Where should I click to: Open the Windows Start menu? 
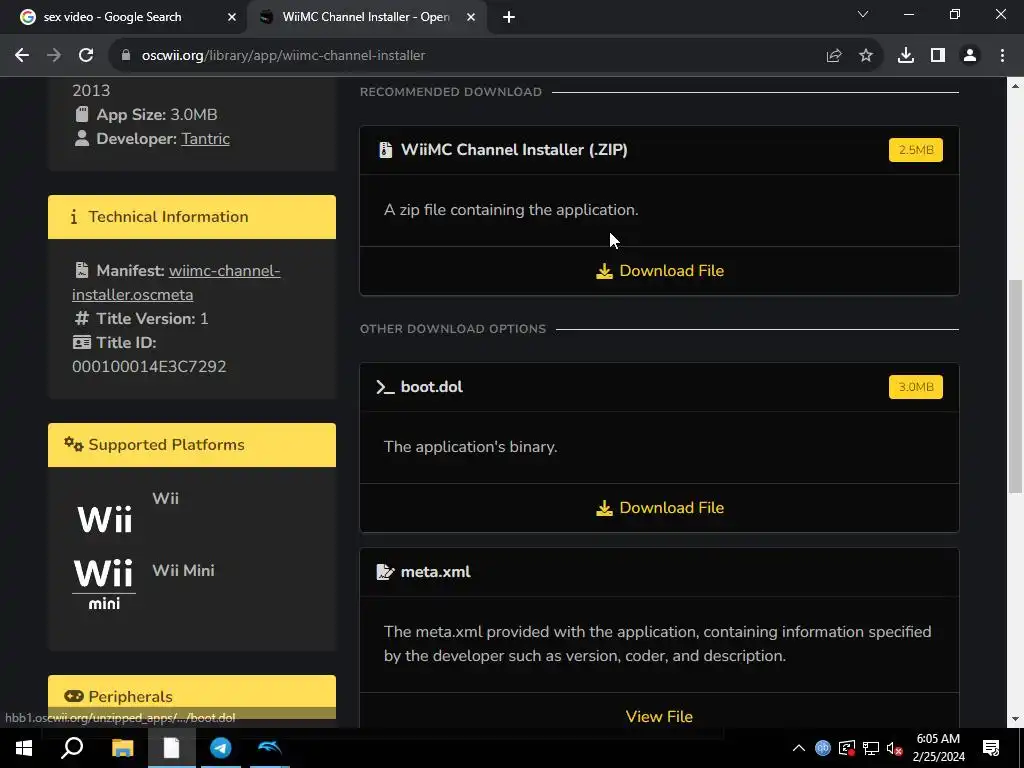pyautogui.click(x=24, y=748)
